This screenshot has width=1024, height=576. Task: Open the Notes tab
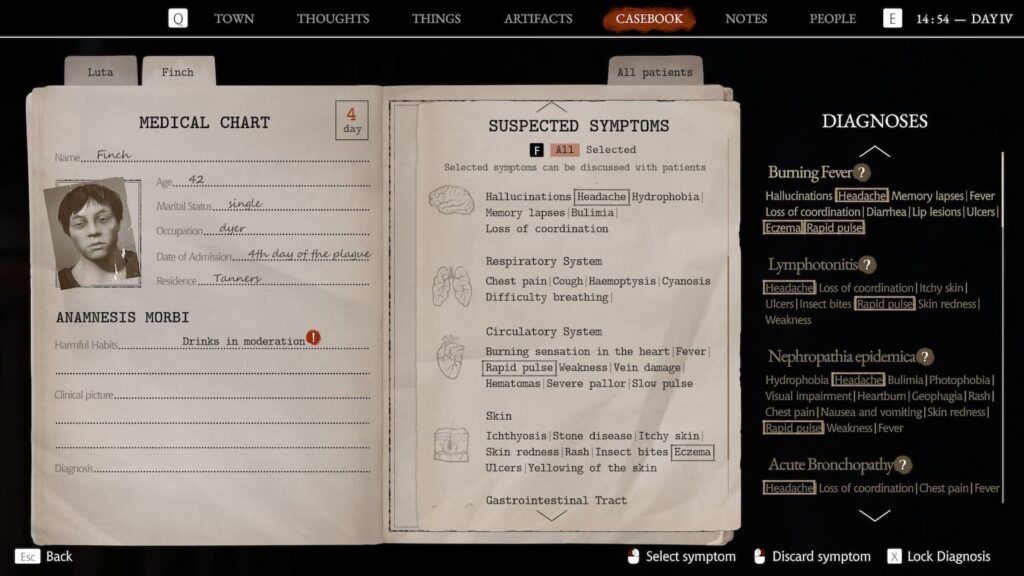click(746, 19)
